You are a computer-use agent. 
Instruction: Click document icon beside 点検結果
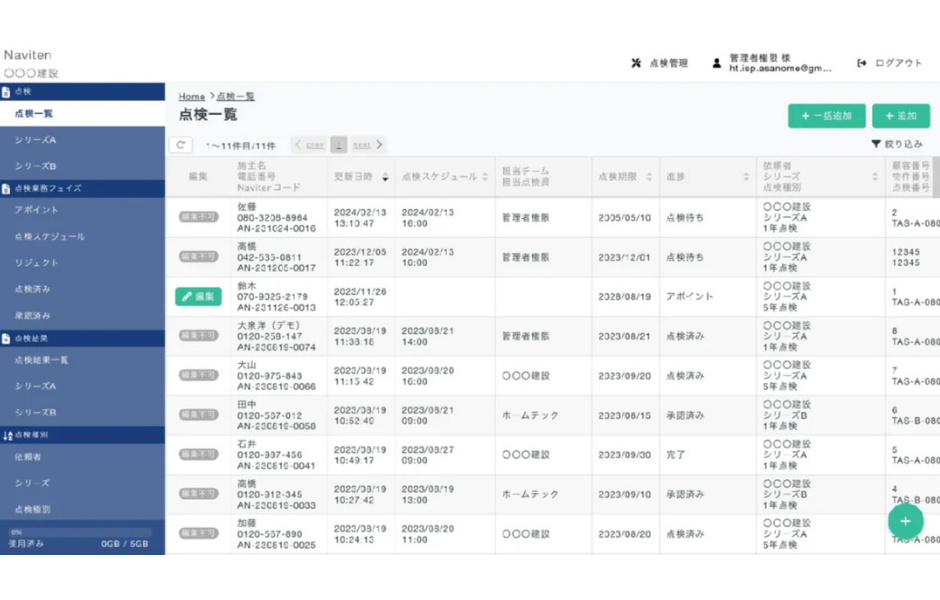click(6, 339)
